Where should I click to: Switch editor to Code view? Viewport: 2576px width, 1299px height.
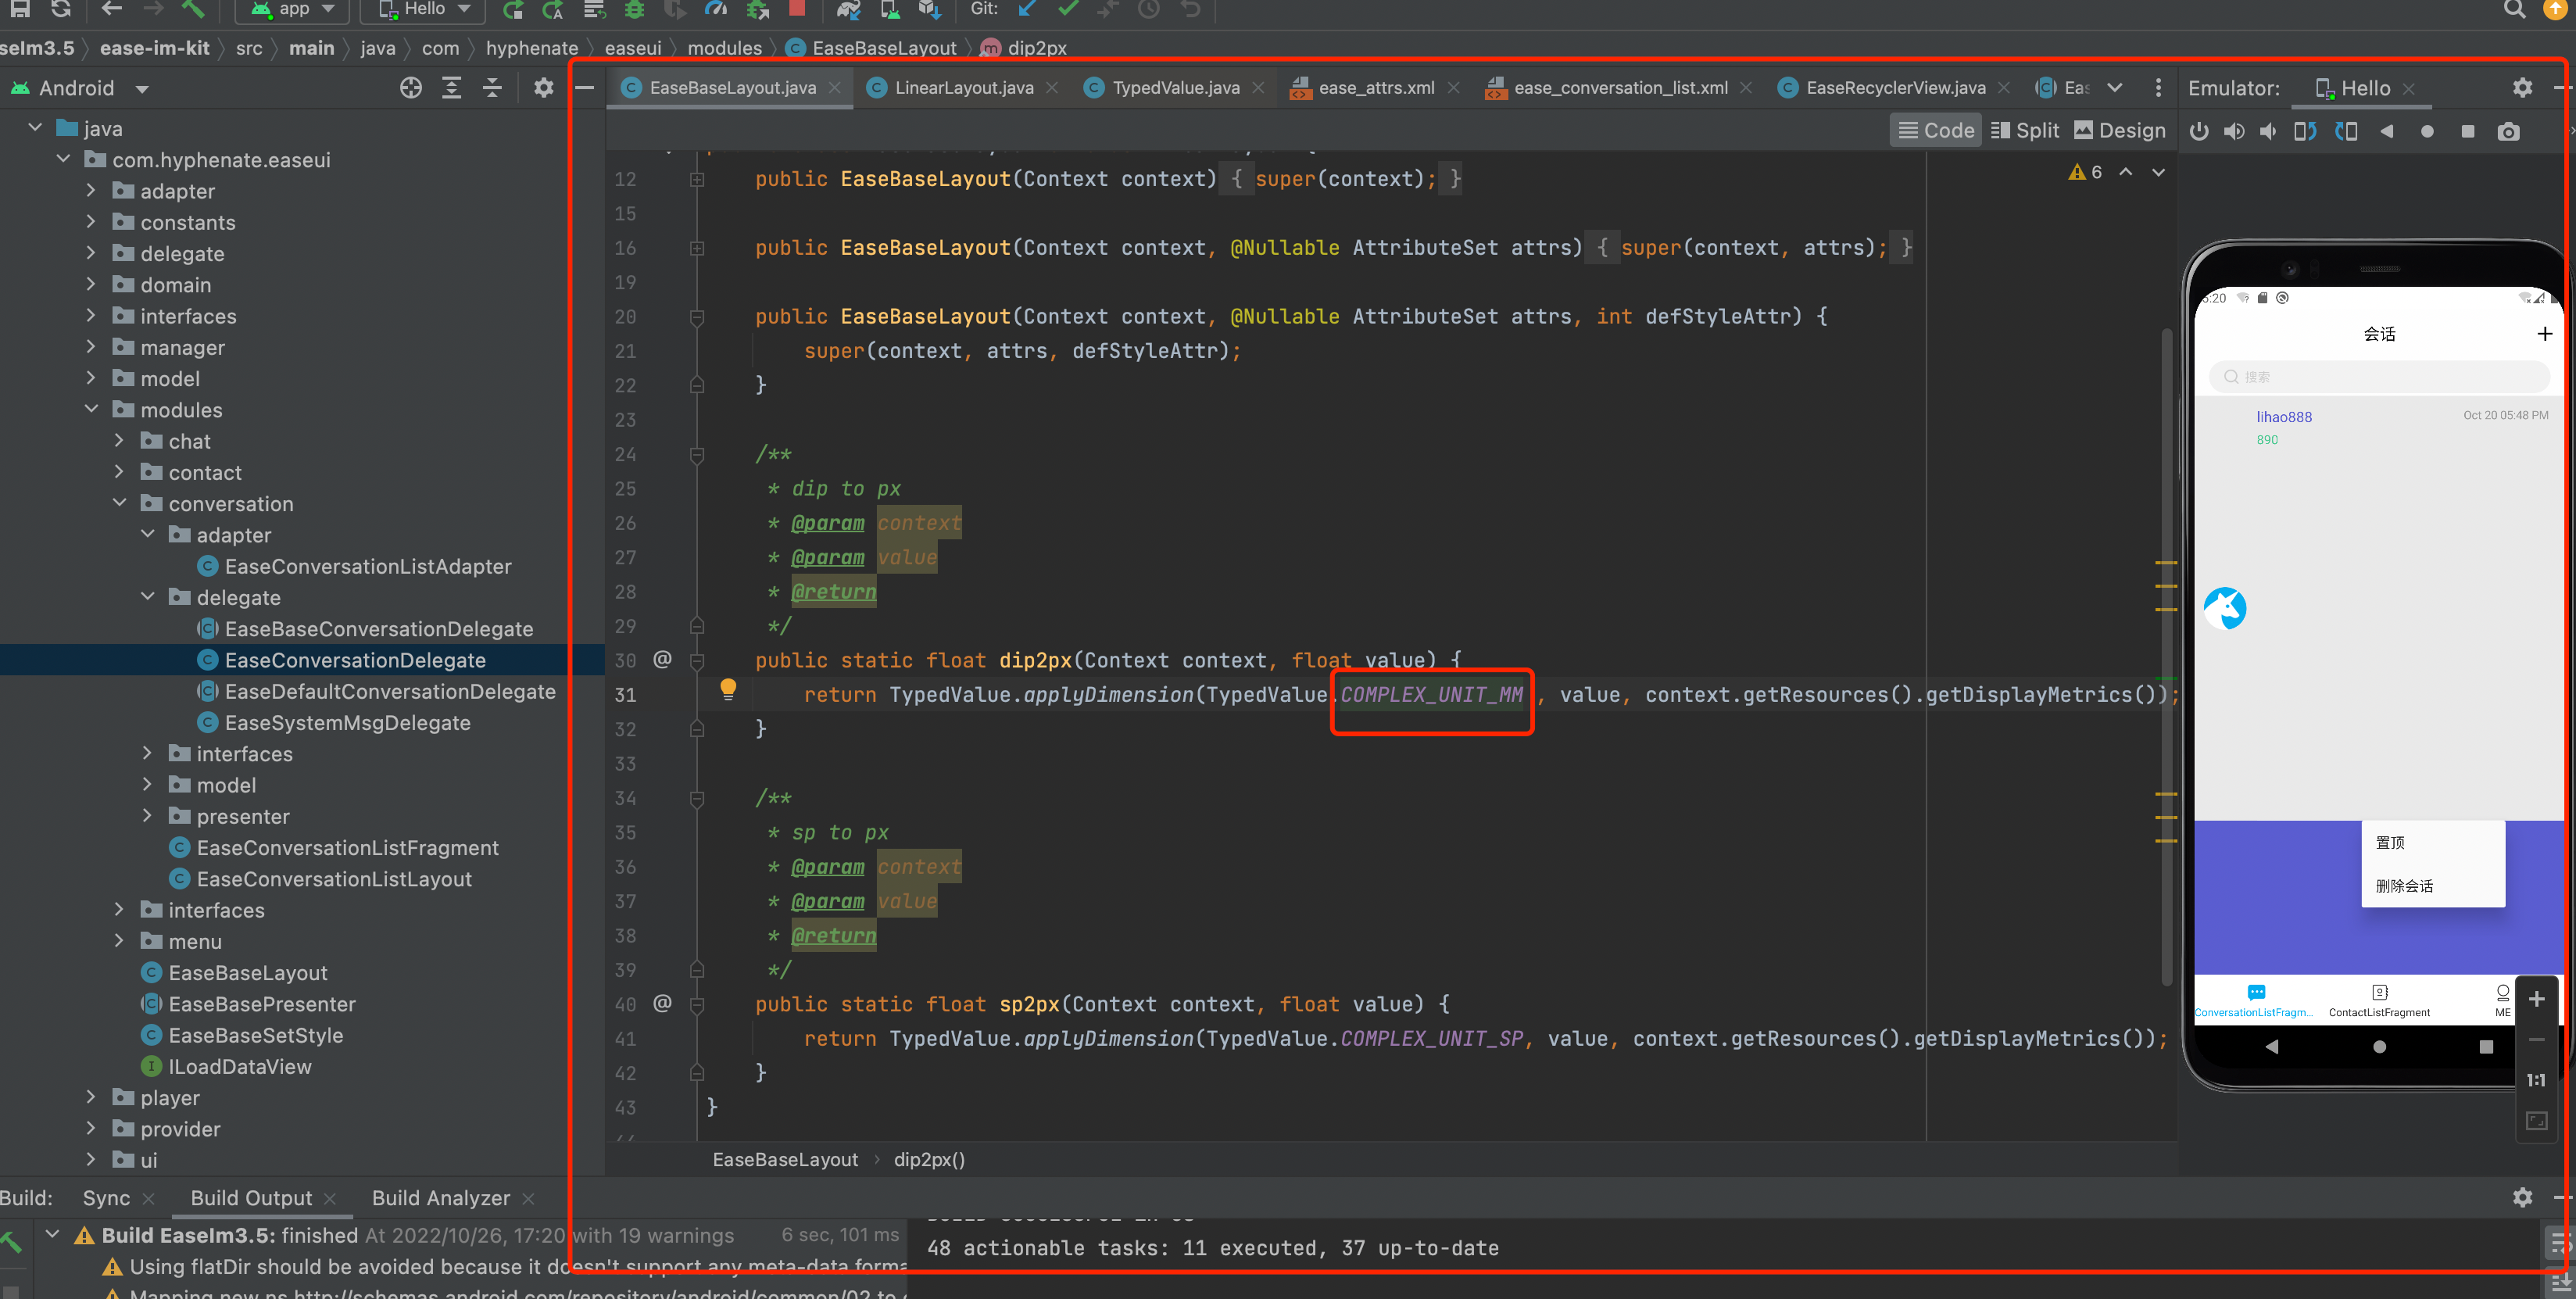1936,131
